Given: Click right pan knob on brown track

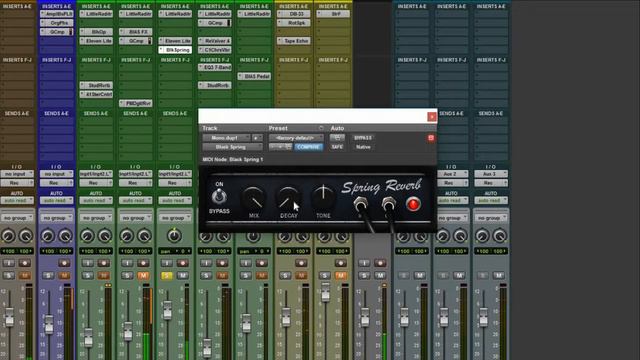Looking at the screenshot, I should tap(26, 236).
